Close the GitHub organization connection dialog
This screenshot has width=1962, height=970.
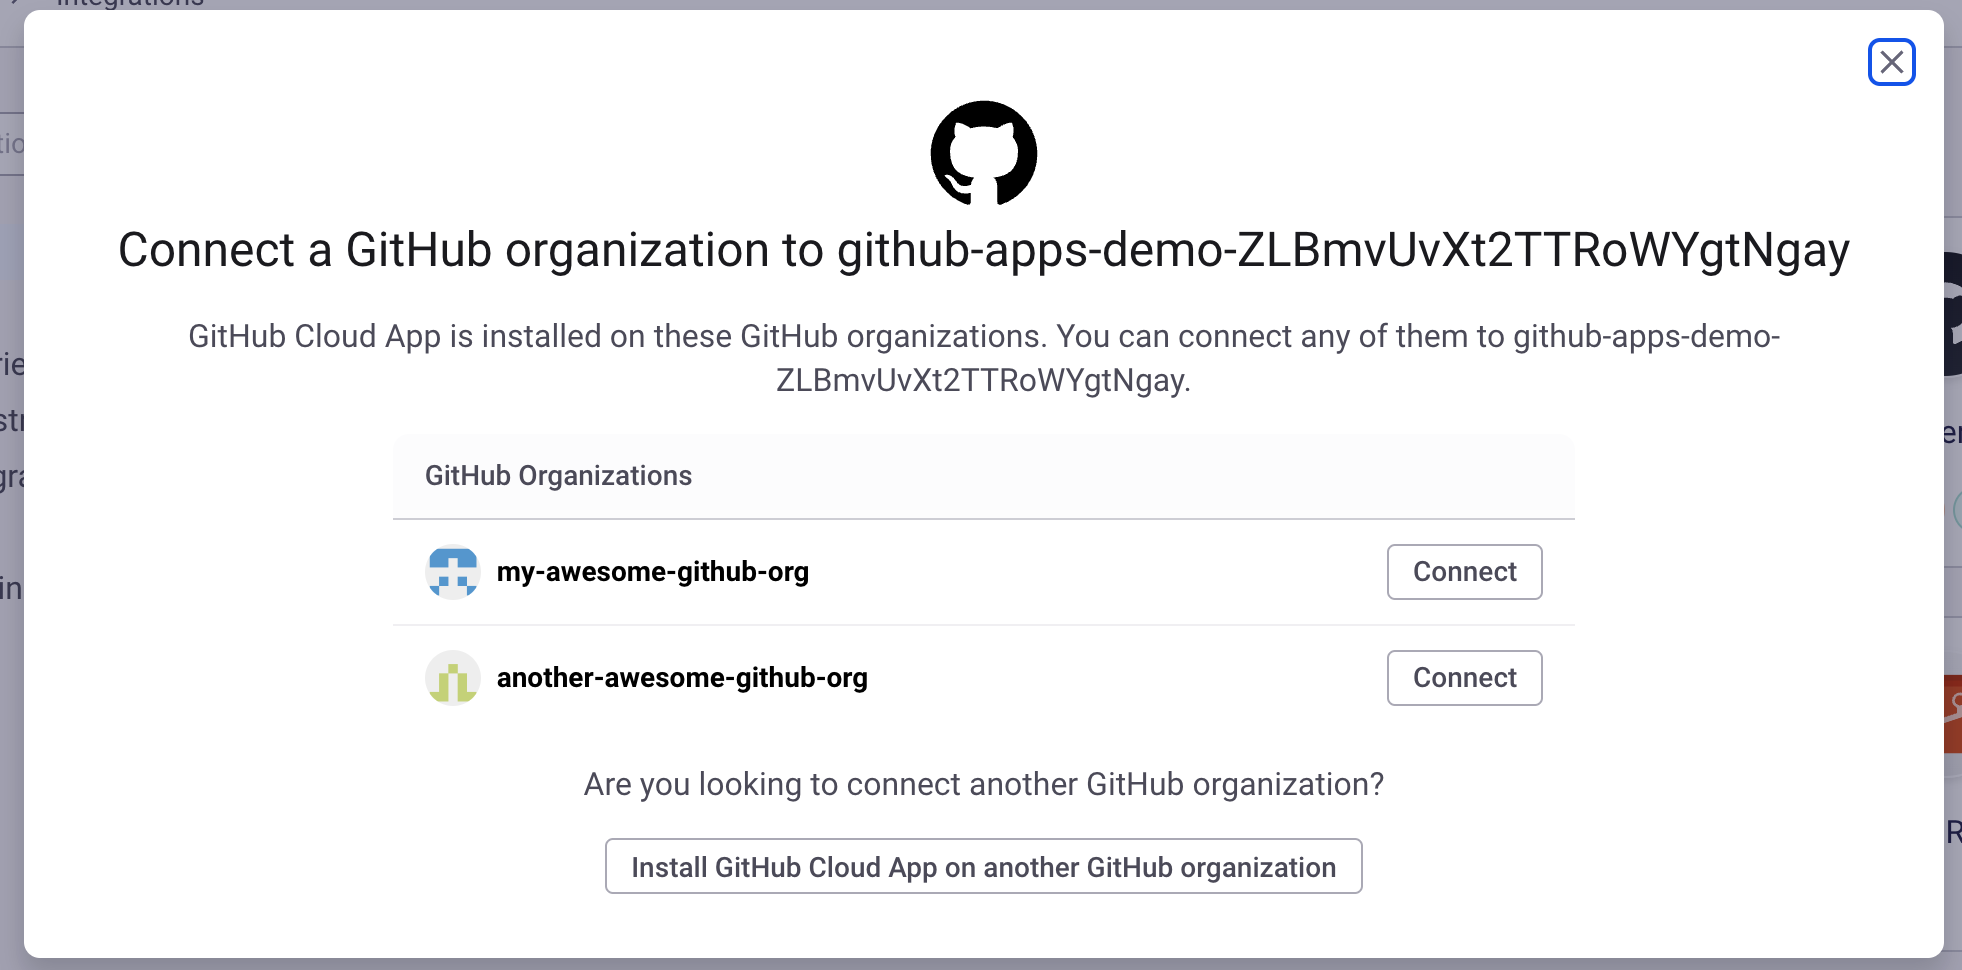(x=1892, y=62)
